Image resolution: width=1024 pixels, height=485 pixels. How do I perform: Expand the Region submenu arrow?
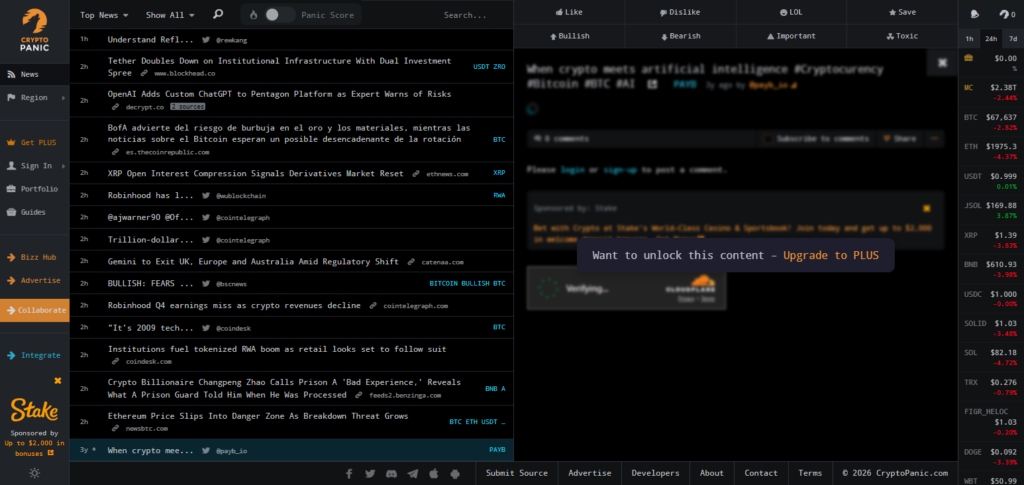pyautogui.click(x=63, y=98)
